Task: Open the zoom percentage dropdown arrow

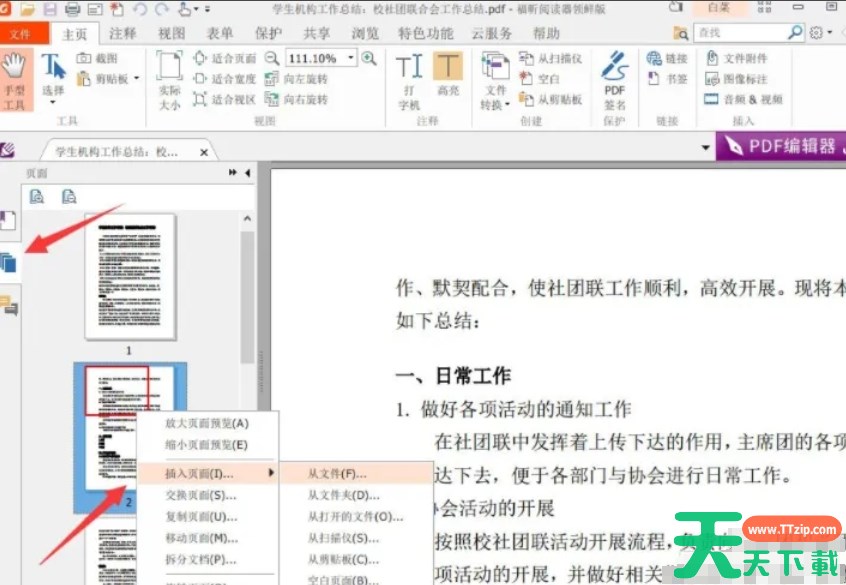Action: pos(351,58)
